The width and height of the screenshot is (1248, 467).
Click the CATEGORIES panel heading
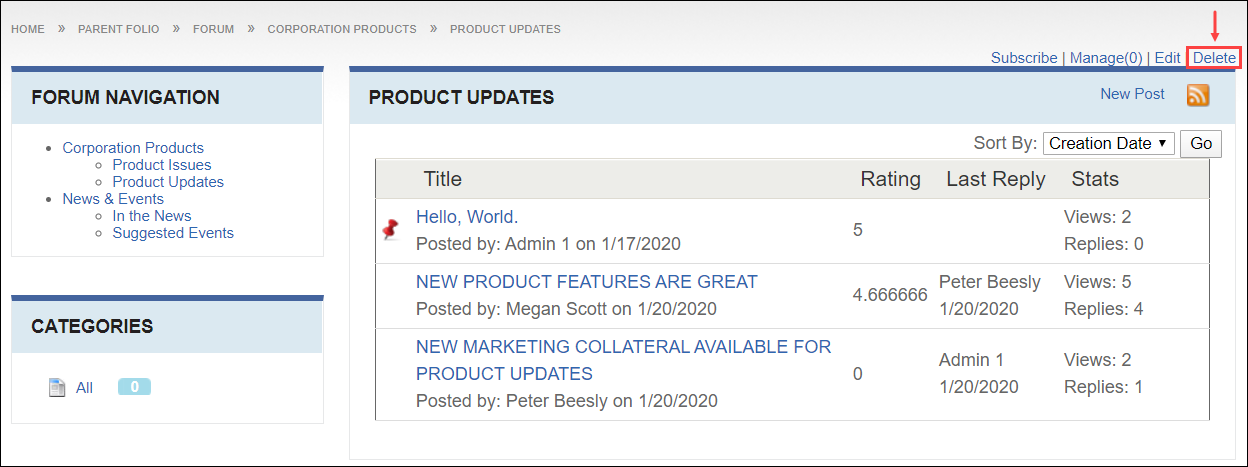92,326
